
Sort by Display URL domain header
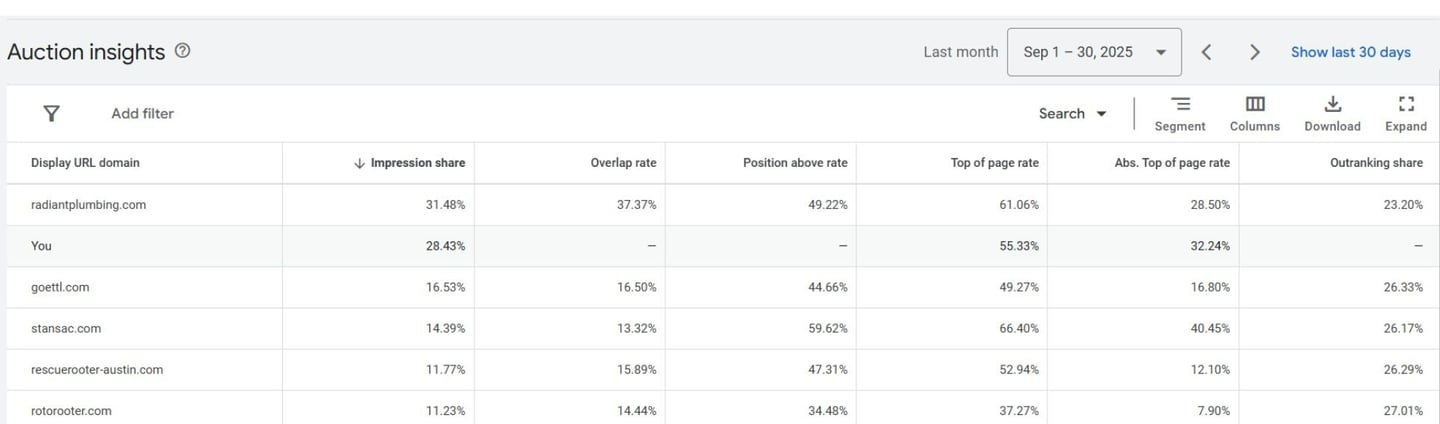pos(85,163)
